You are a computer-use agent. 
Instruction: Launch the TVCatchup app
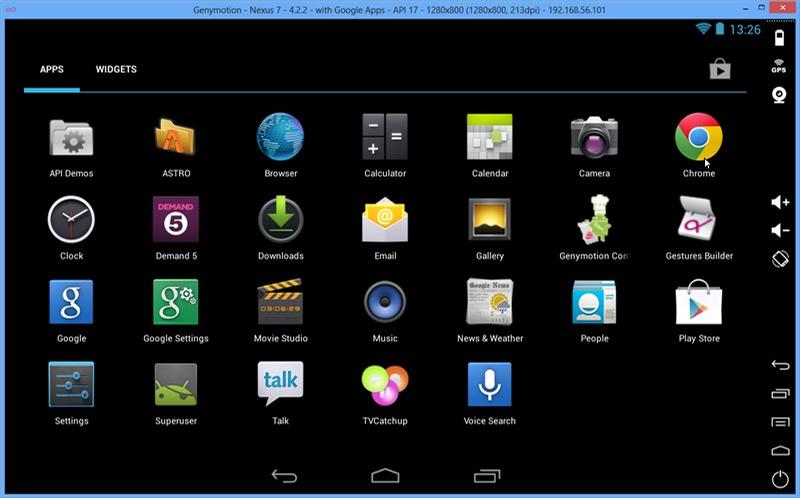pyautogui.click(x=385, y=385)
